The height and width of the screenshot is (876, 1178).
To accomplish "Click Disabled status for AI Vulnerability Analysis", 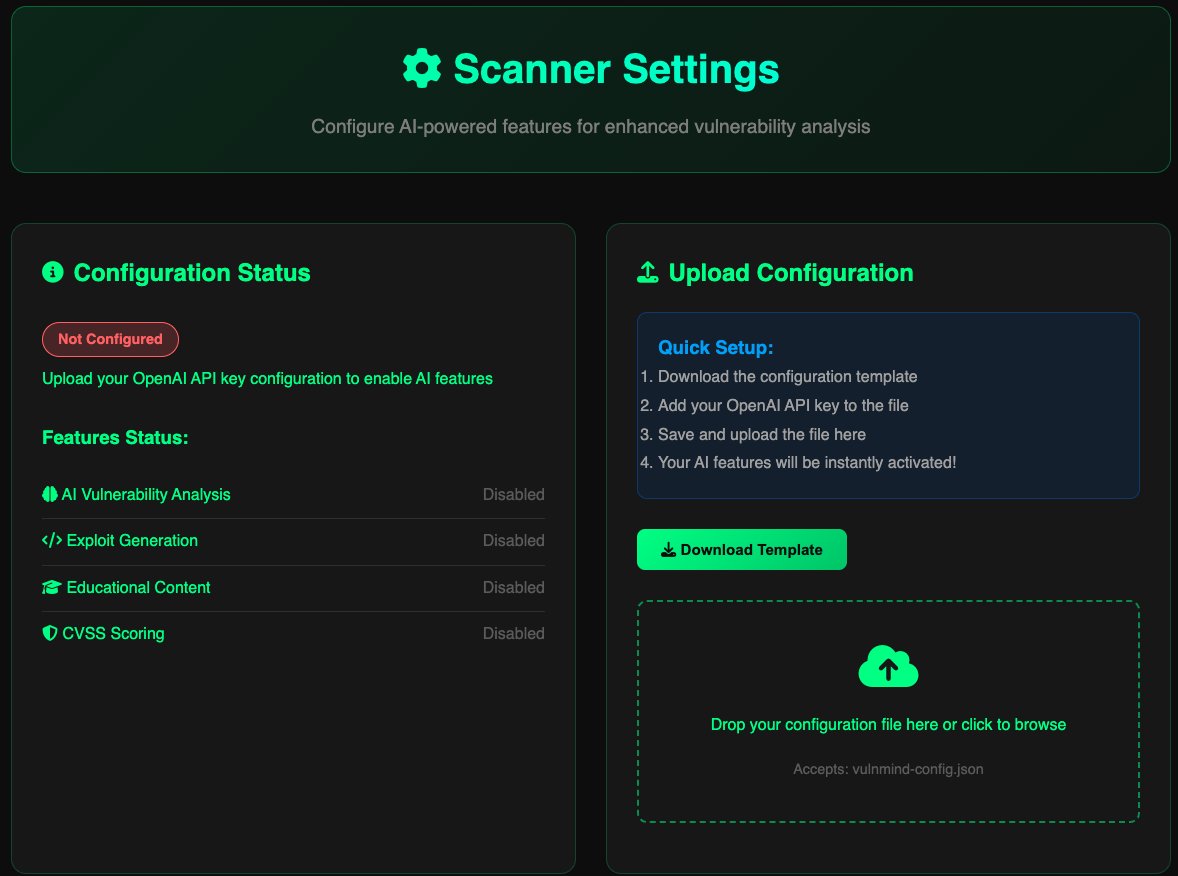I will [x=513, y=494].
